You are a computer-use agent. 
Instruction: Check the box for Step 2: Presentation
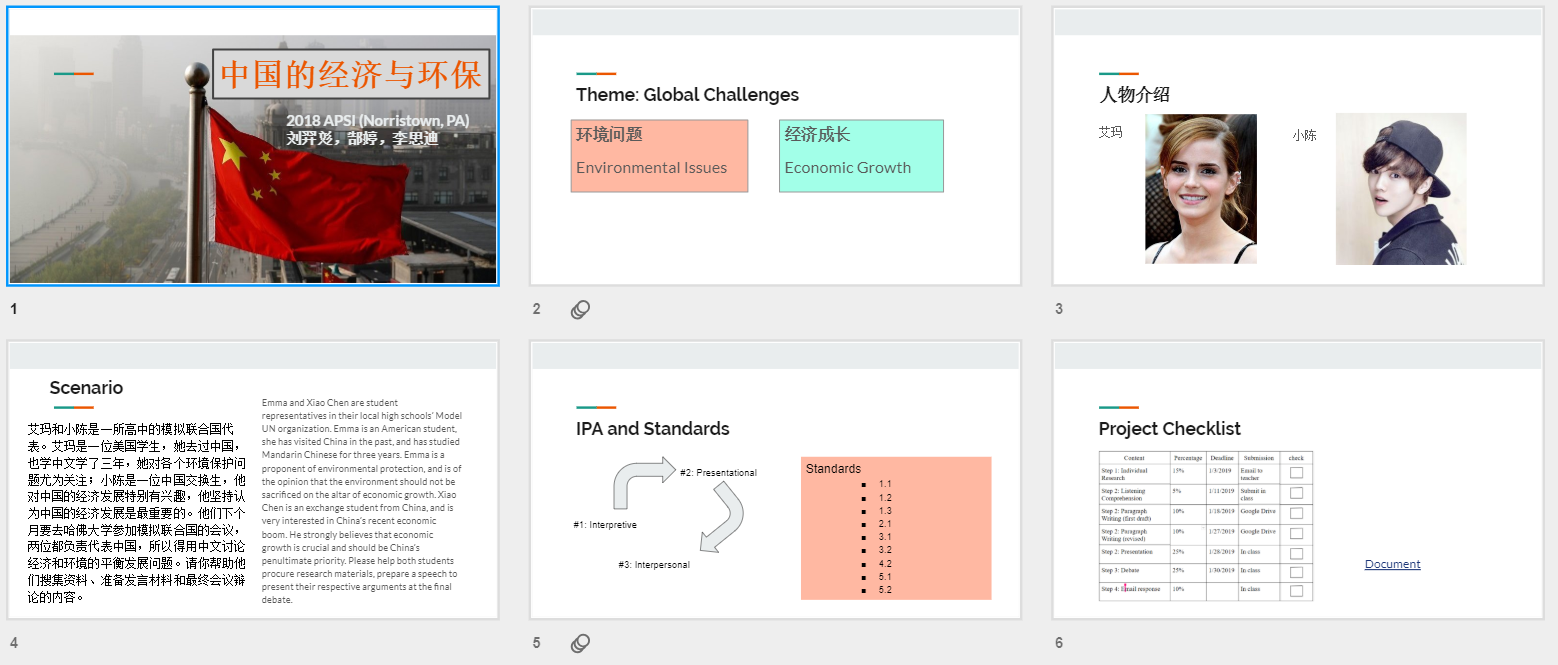1296,553
